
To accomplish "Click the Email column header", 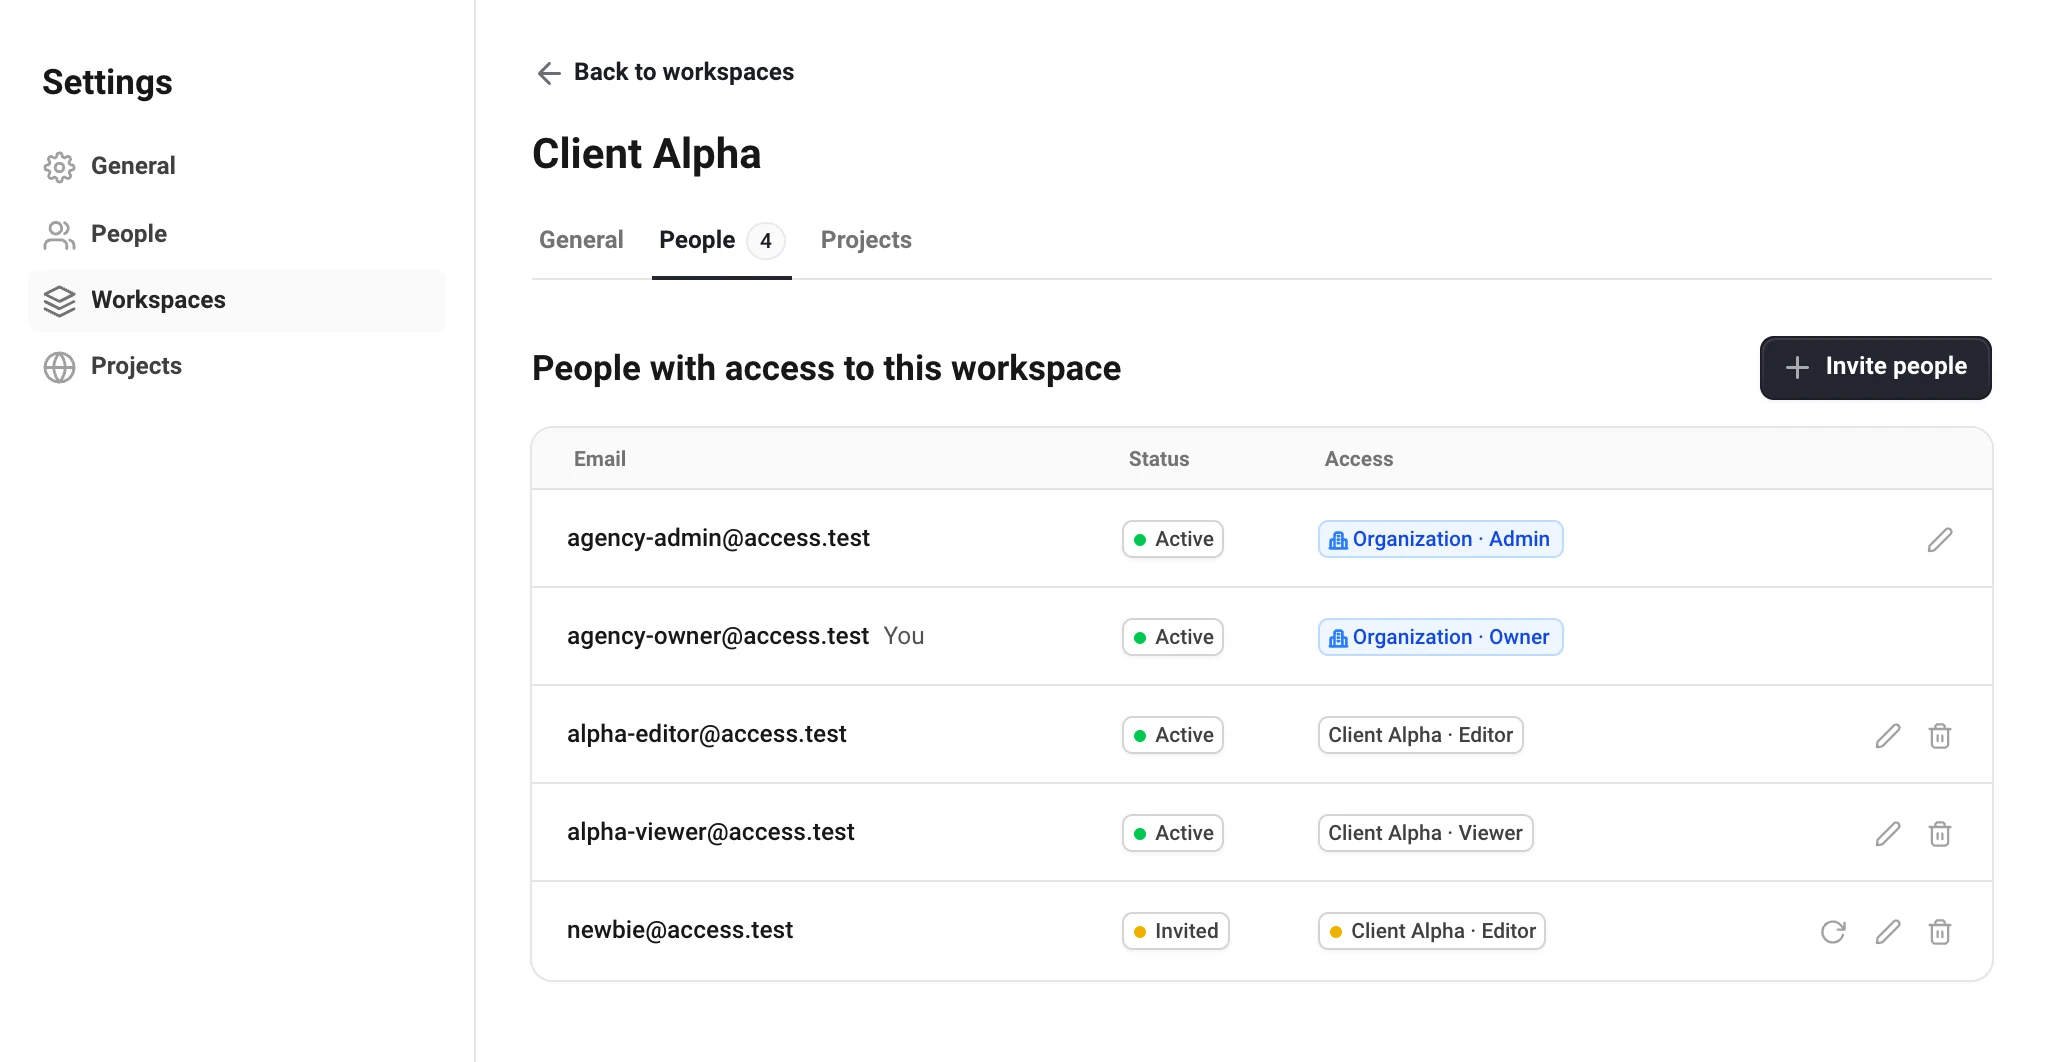I will tap(600, 459).
